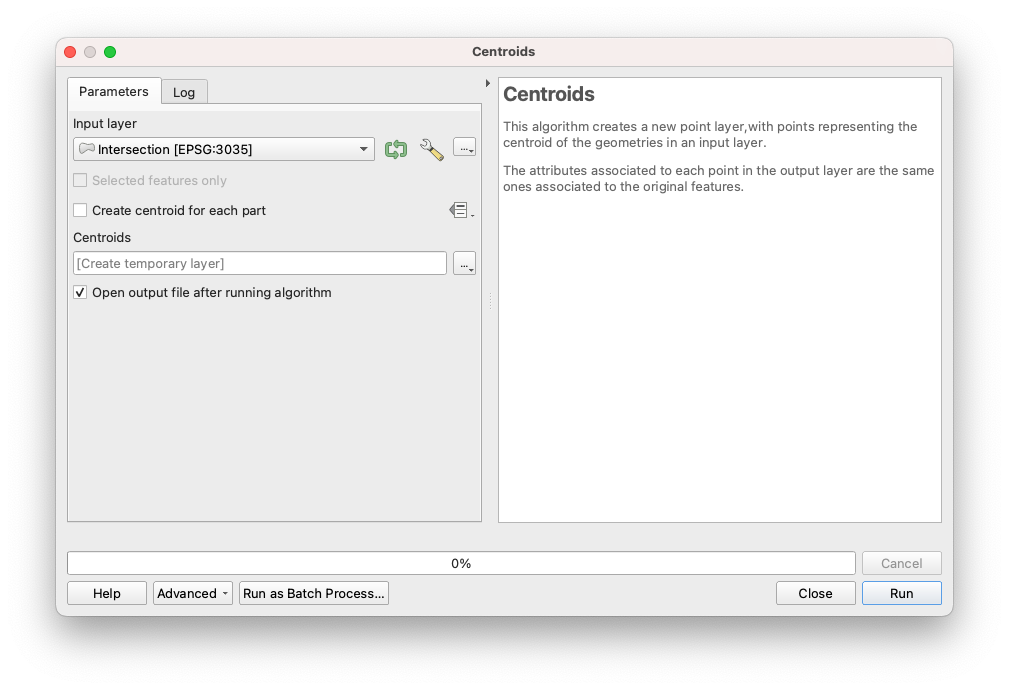
Task: Open advanced options via the wrench icon
Action: point(431,149)
